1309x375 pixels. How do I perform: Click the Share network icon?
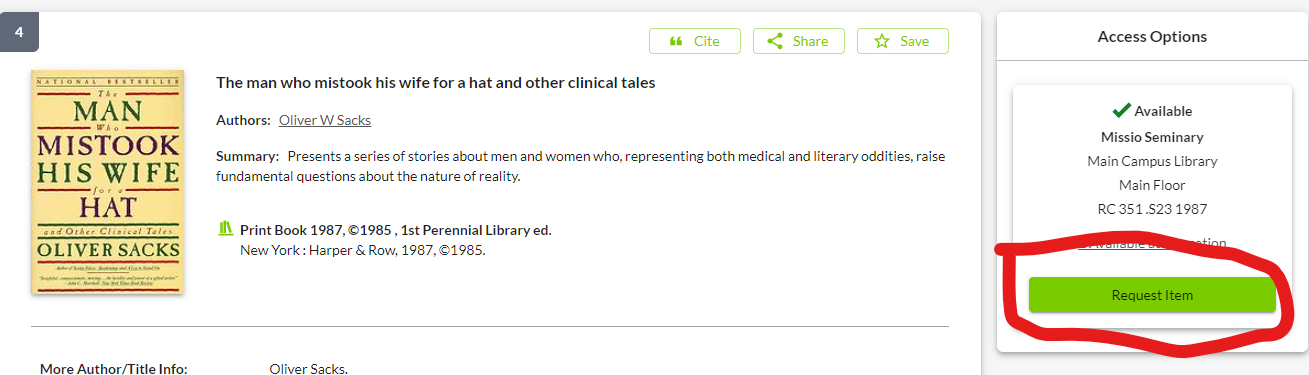774,41
